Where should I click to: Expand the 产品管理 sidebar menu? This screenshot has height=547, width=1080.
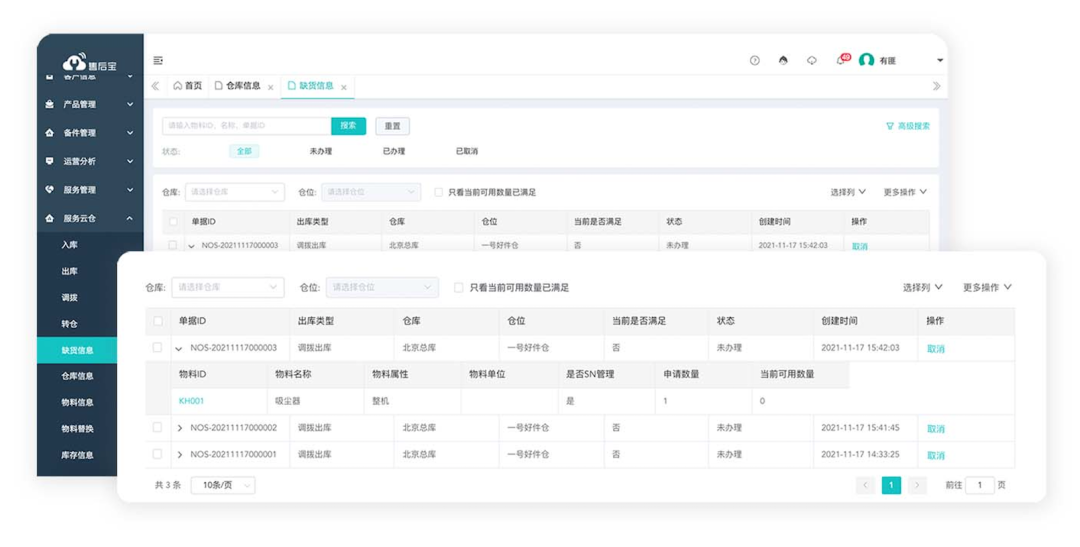[90, 104]
